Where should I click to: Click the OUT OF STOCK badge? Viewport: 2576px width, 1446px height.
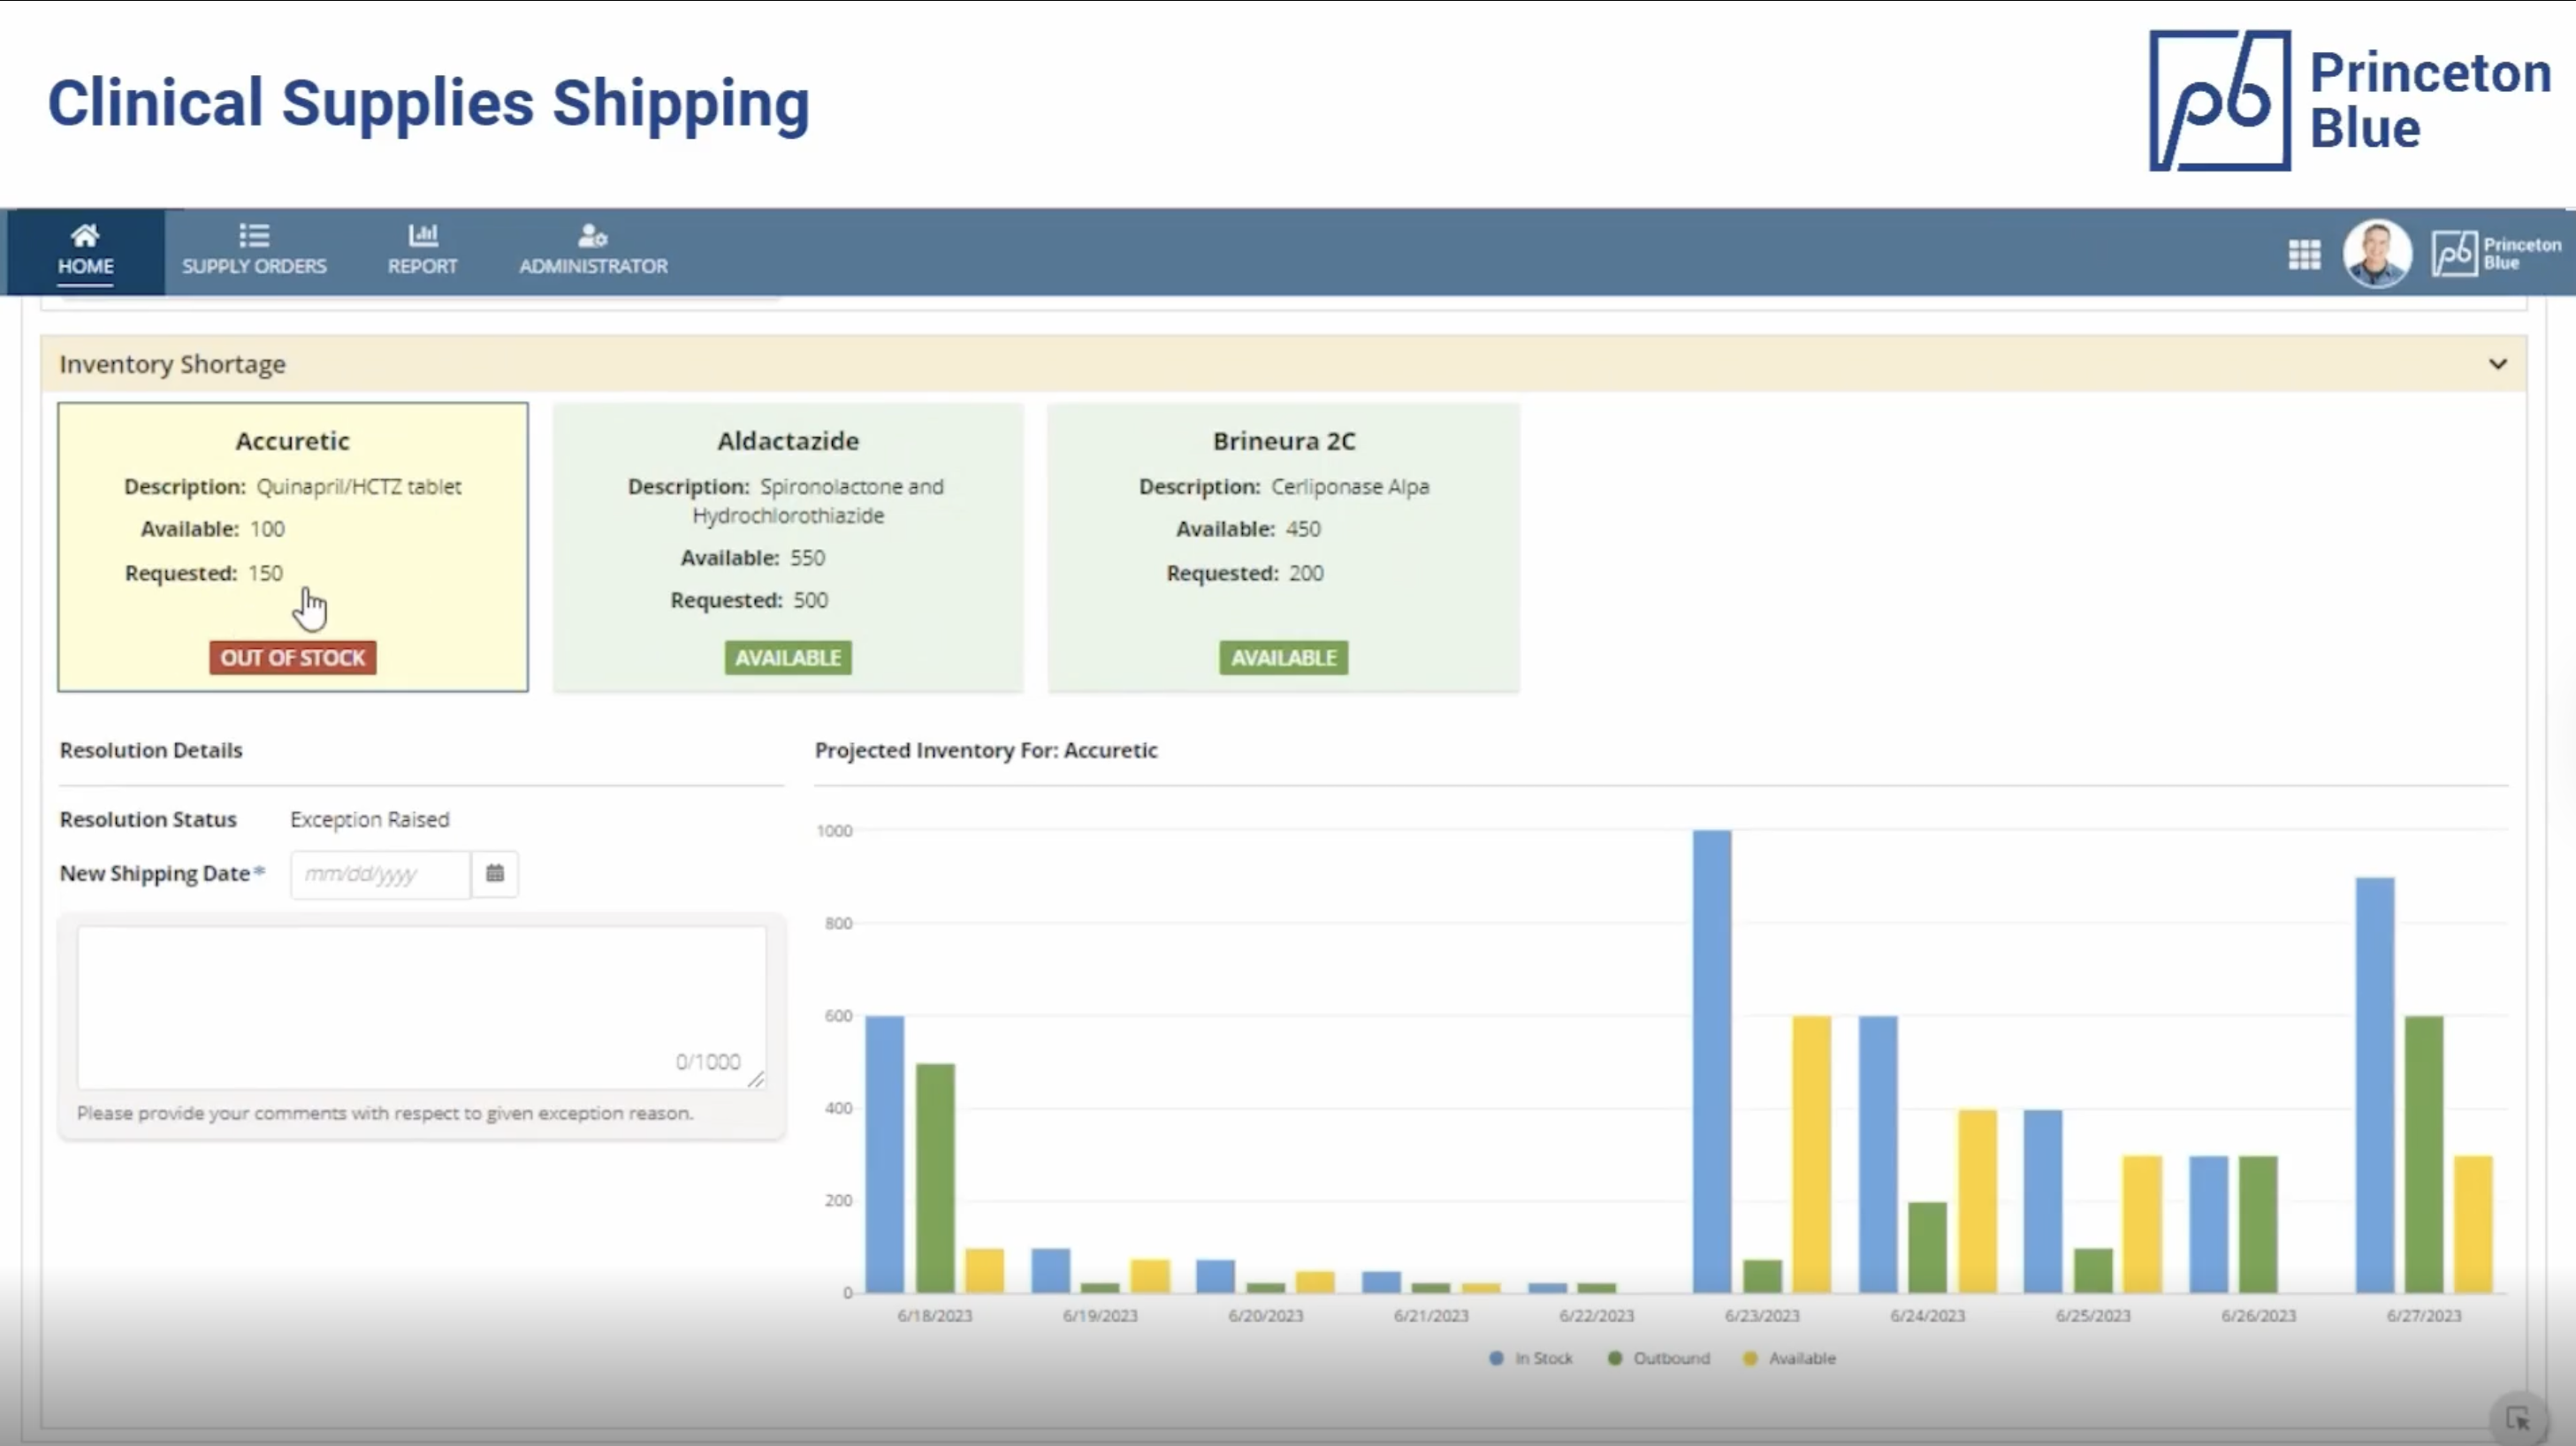(293, 658)
